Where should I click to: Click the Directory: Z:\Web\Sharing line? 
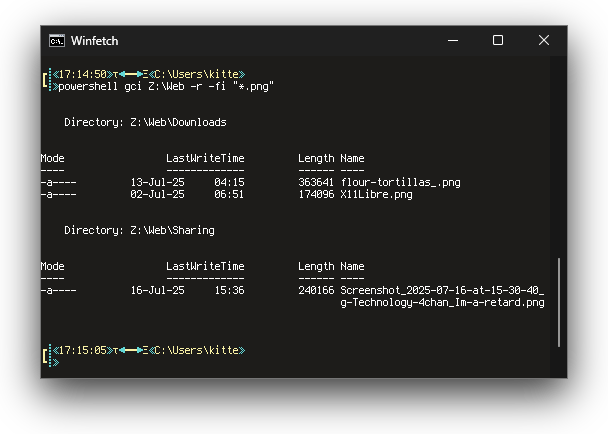[140, 230]
